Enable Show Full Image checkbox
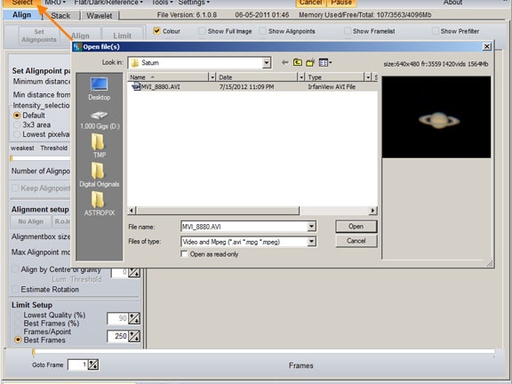Image resolution: width=512 pixels, height=384 pixels. (202, 31)
